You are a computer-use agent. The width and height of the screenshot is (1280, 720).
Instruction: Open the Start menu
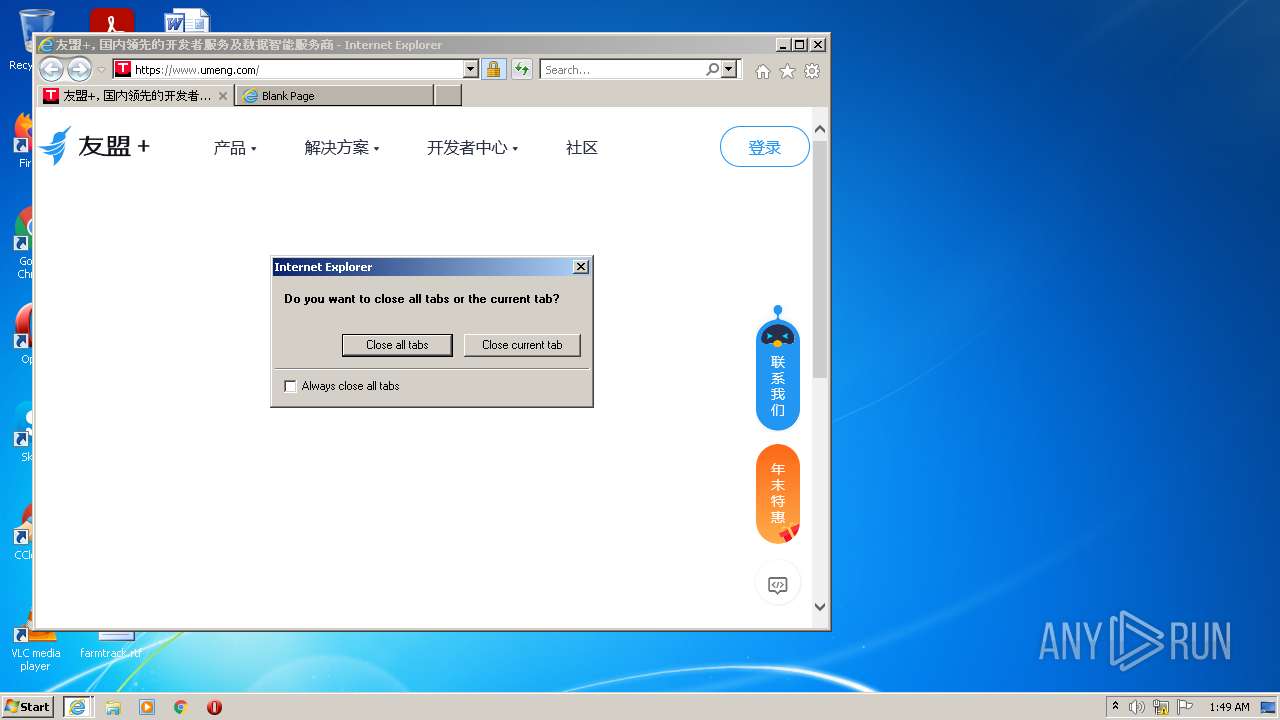tap(28, 706)
